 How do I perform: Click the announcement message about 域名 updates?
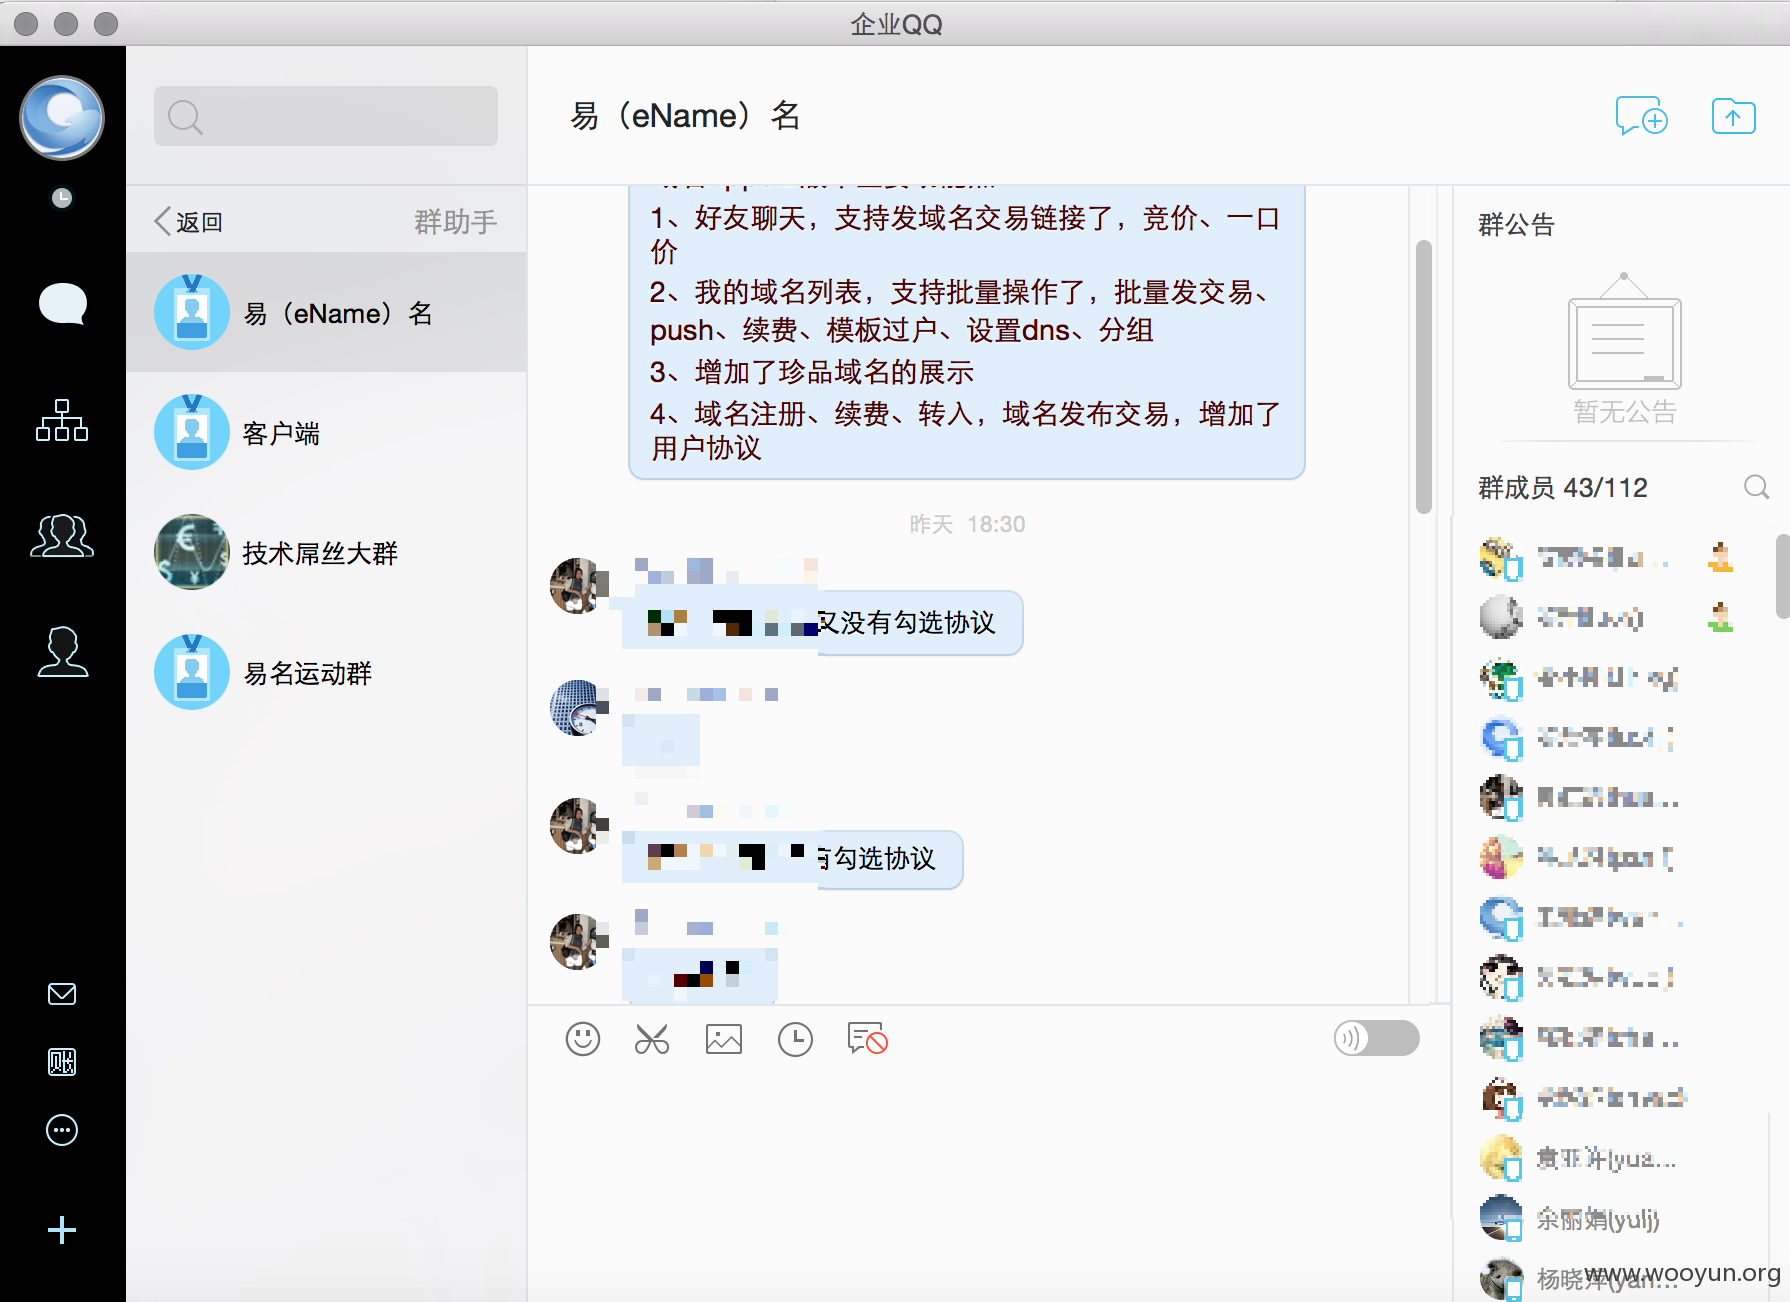point(967,330)
